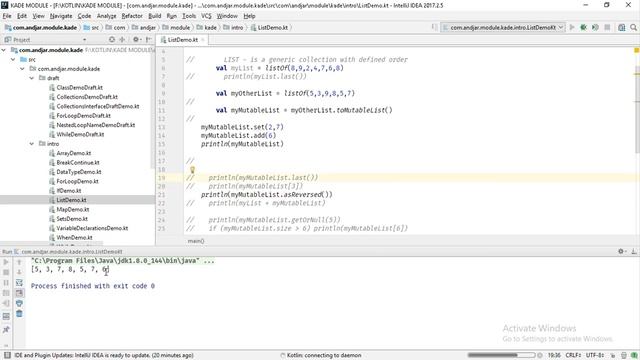The width and height of the screenshot is (640, 360).
Task: Click the editor vertical scrollbar
Action: tap(637, 110)
